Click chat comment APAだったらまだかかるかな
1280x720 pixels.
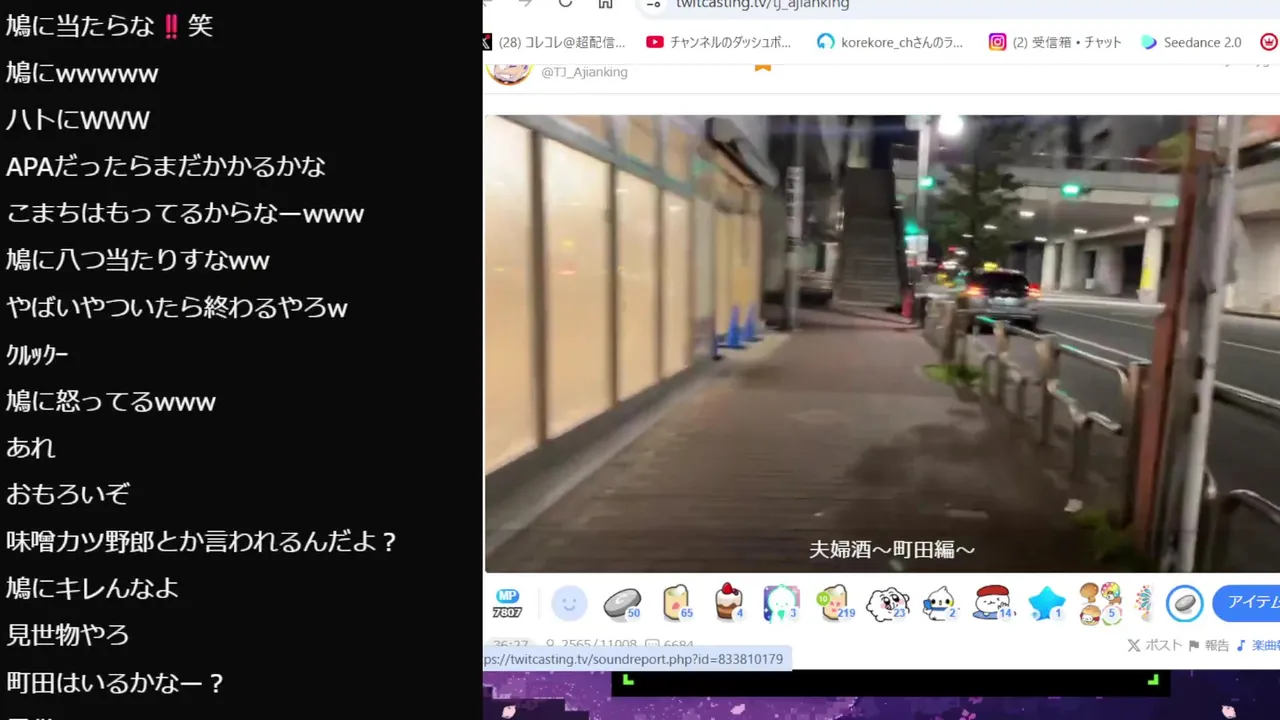pos(166,166)
